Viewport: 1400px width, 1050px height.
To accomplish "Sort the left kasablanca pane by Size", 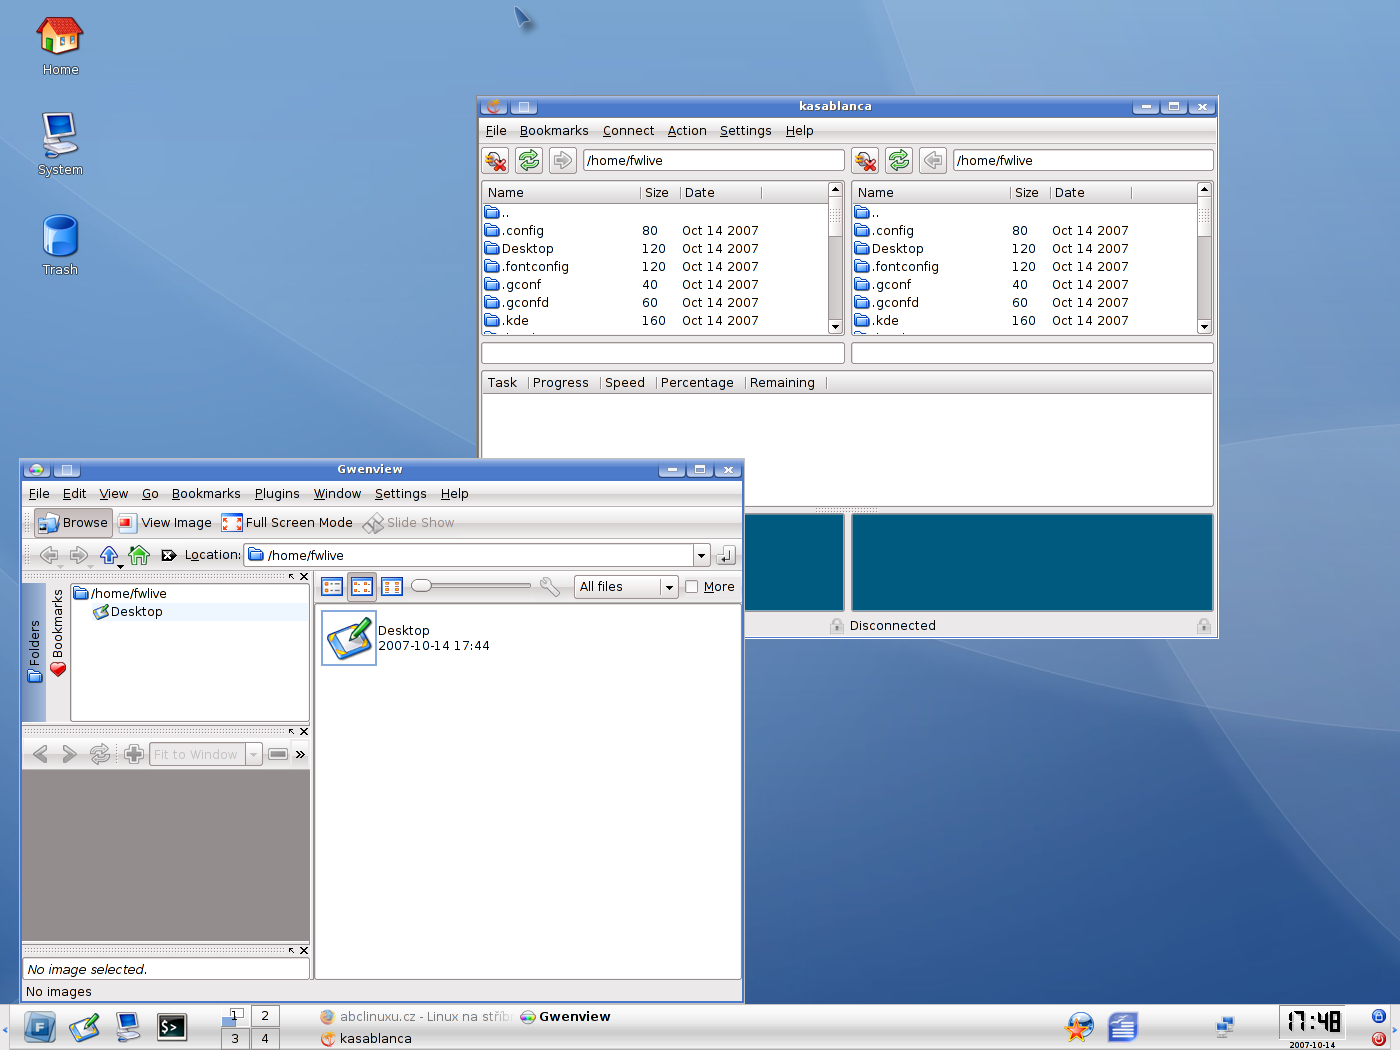I will tap(658, 193).
